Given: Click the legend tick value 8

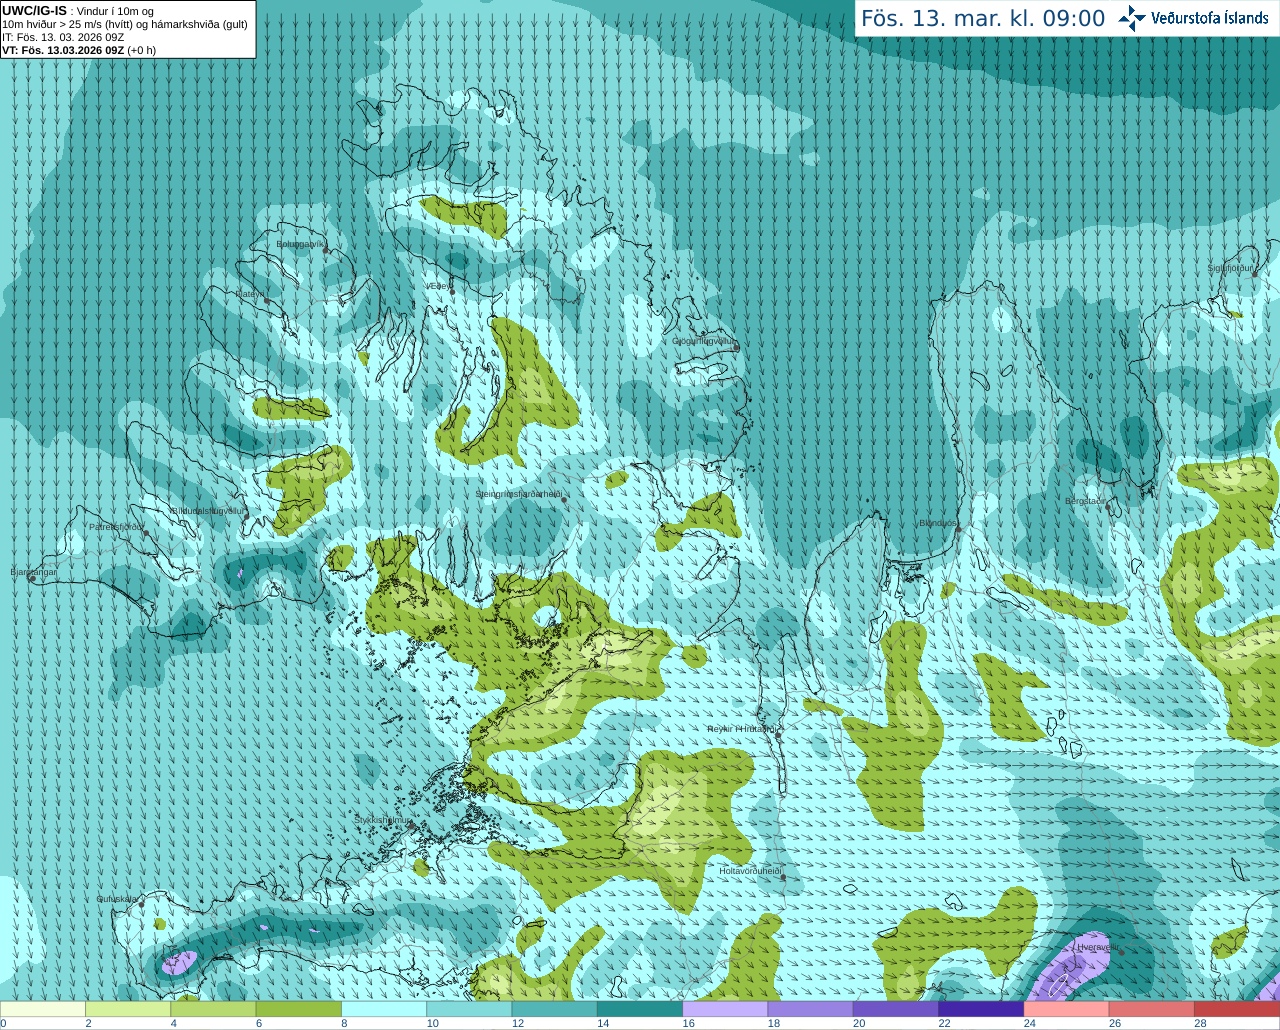Looking at the screenshot, I should pyautogui.click(x=344, y=1023).
